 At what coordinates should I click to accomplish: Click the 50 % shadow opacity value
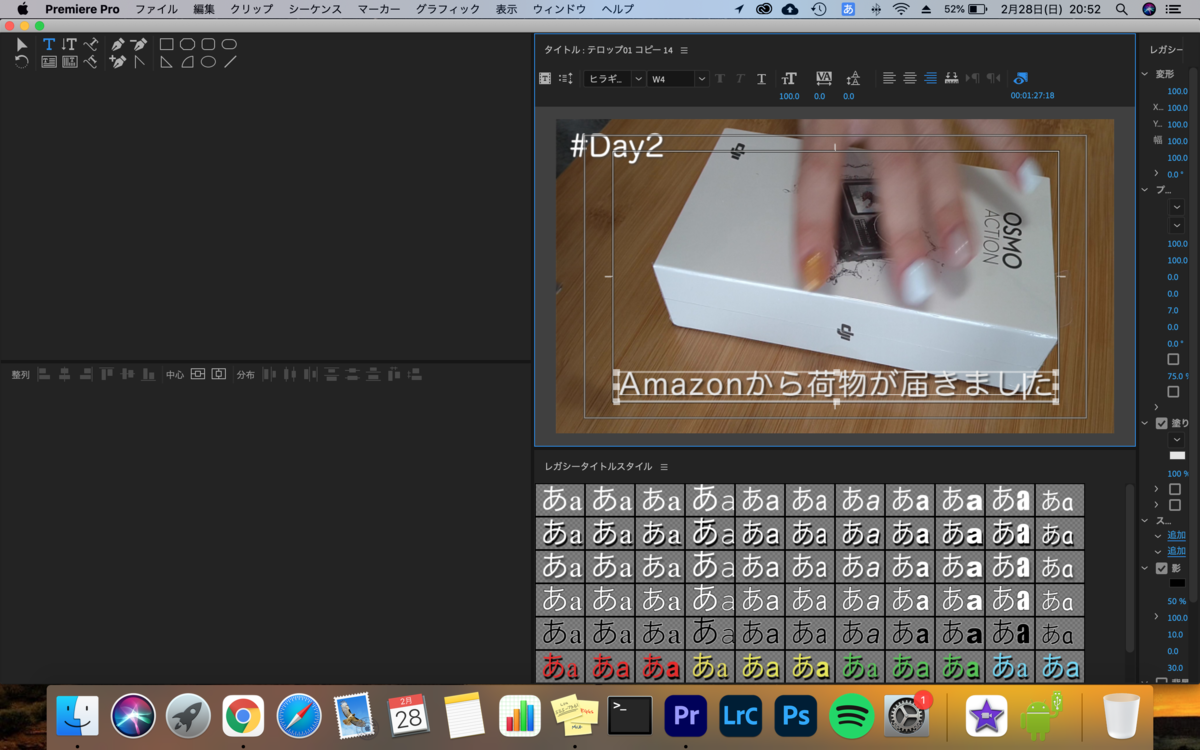[x=1177, y=601]
